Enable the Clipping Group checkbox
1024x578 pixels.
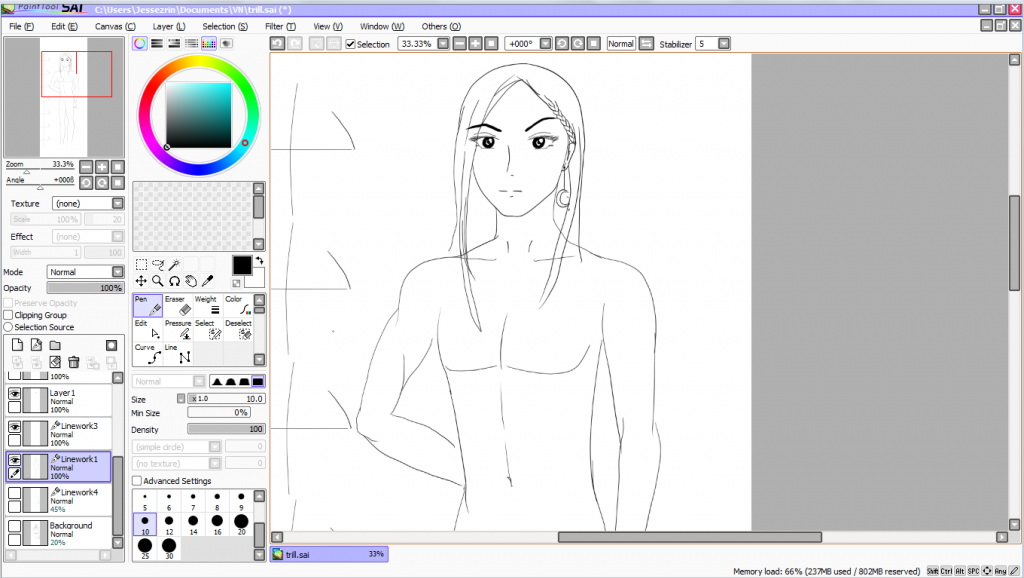pyautogui.click(x=9, y=315)
